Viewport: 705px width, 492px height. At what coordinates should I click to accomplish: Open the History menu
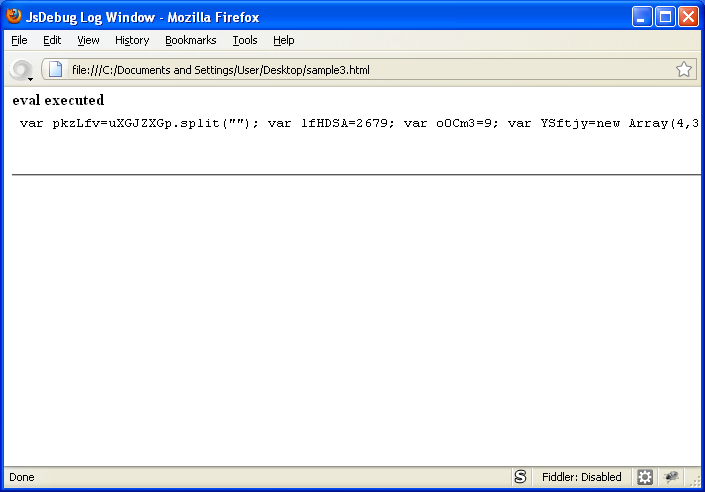click(132, 40)
